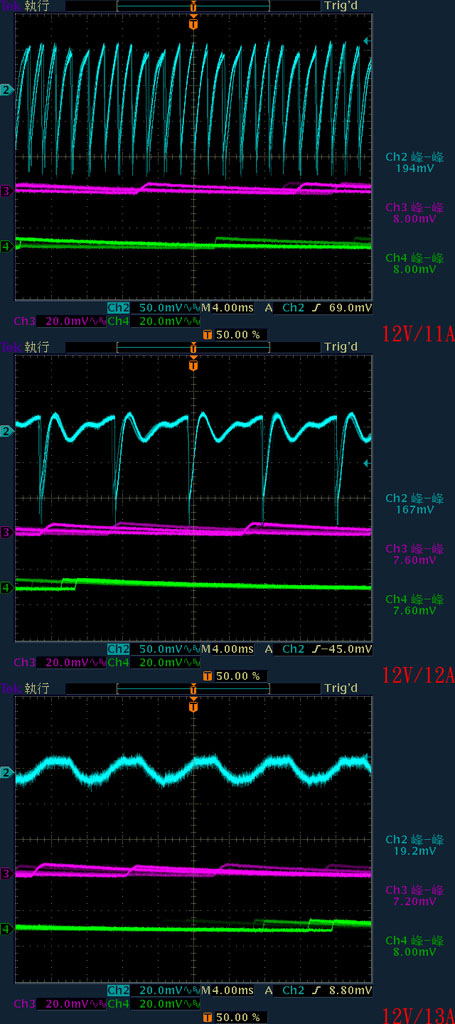455x1024 pixels.
Task: Click the Ch4 8.00mV readout in 12V/11A capture
Action: (x=415, y=263)
